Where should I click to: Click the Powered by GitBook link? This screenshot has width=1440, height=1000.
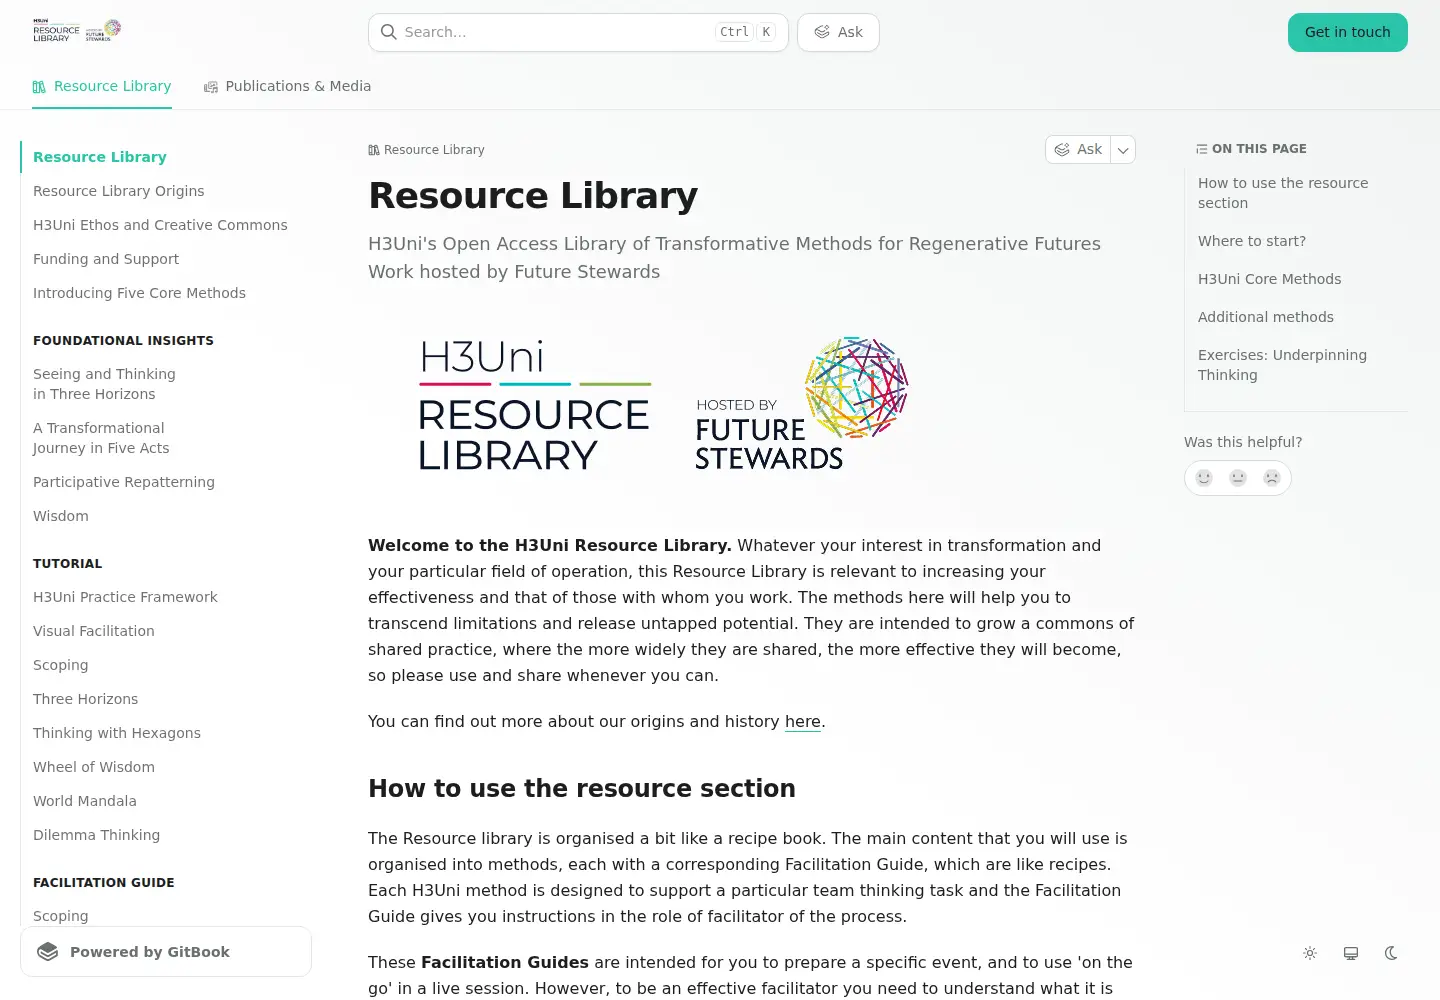(x=166, y=952)
